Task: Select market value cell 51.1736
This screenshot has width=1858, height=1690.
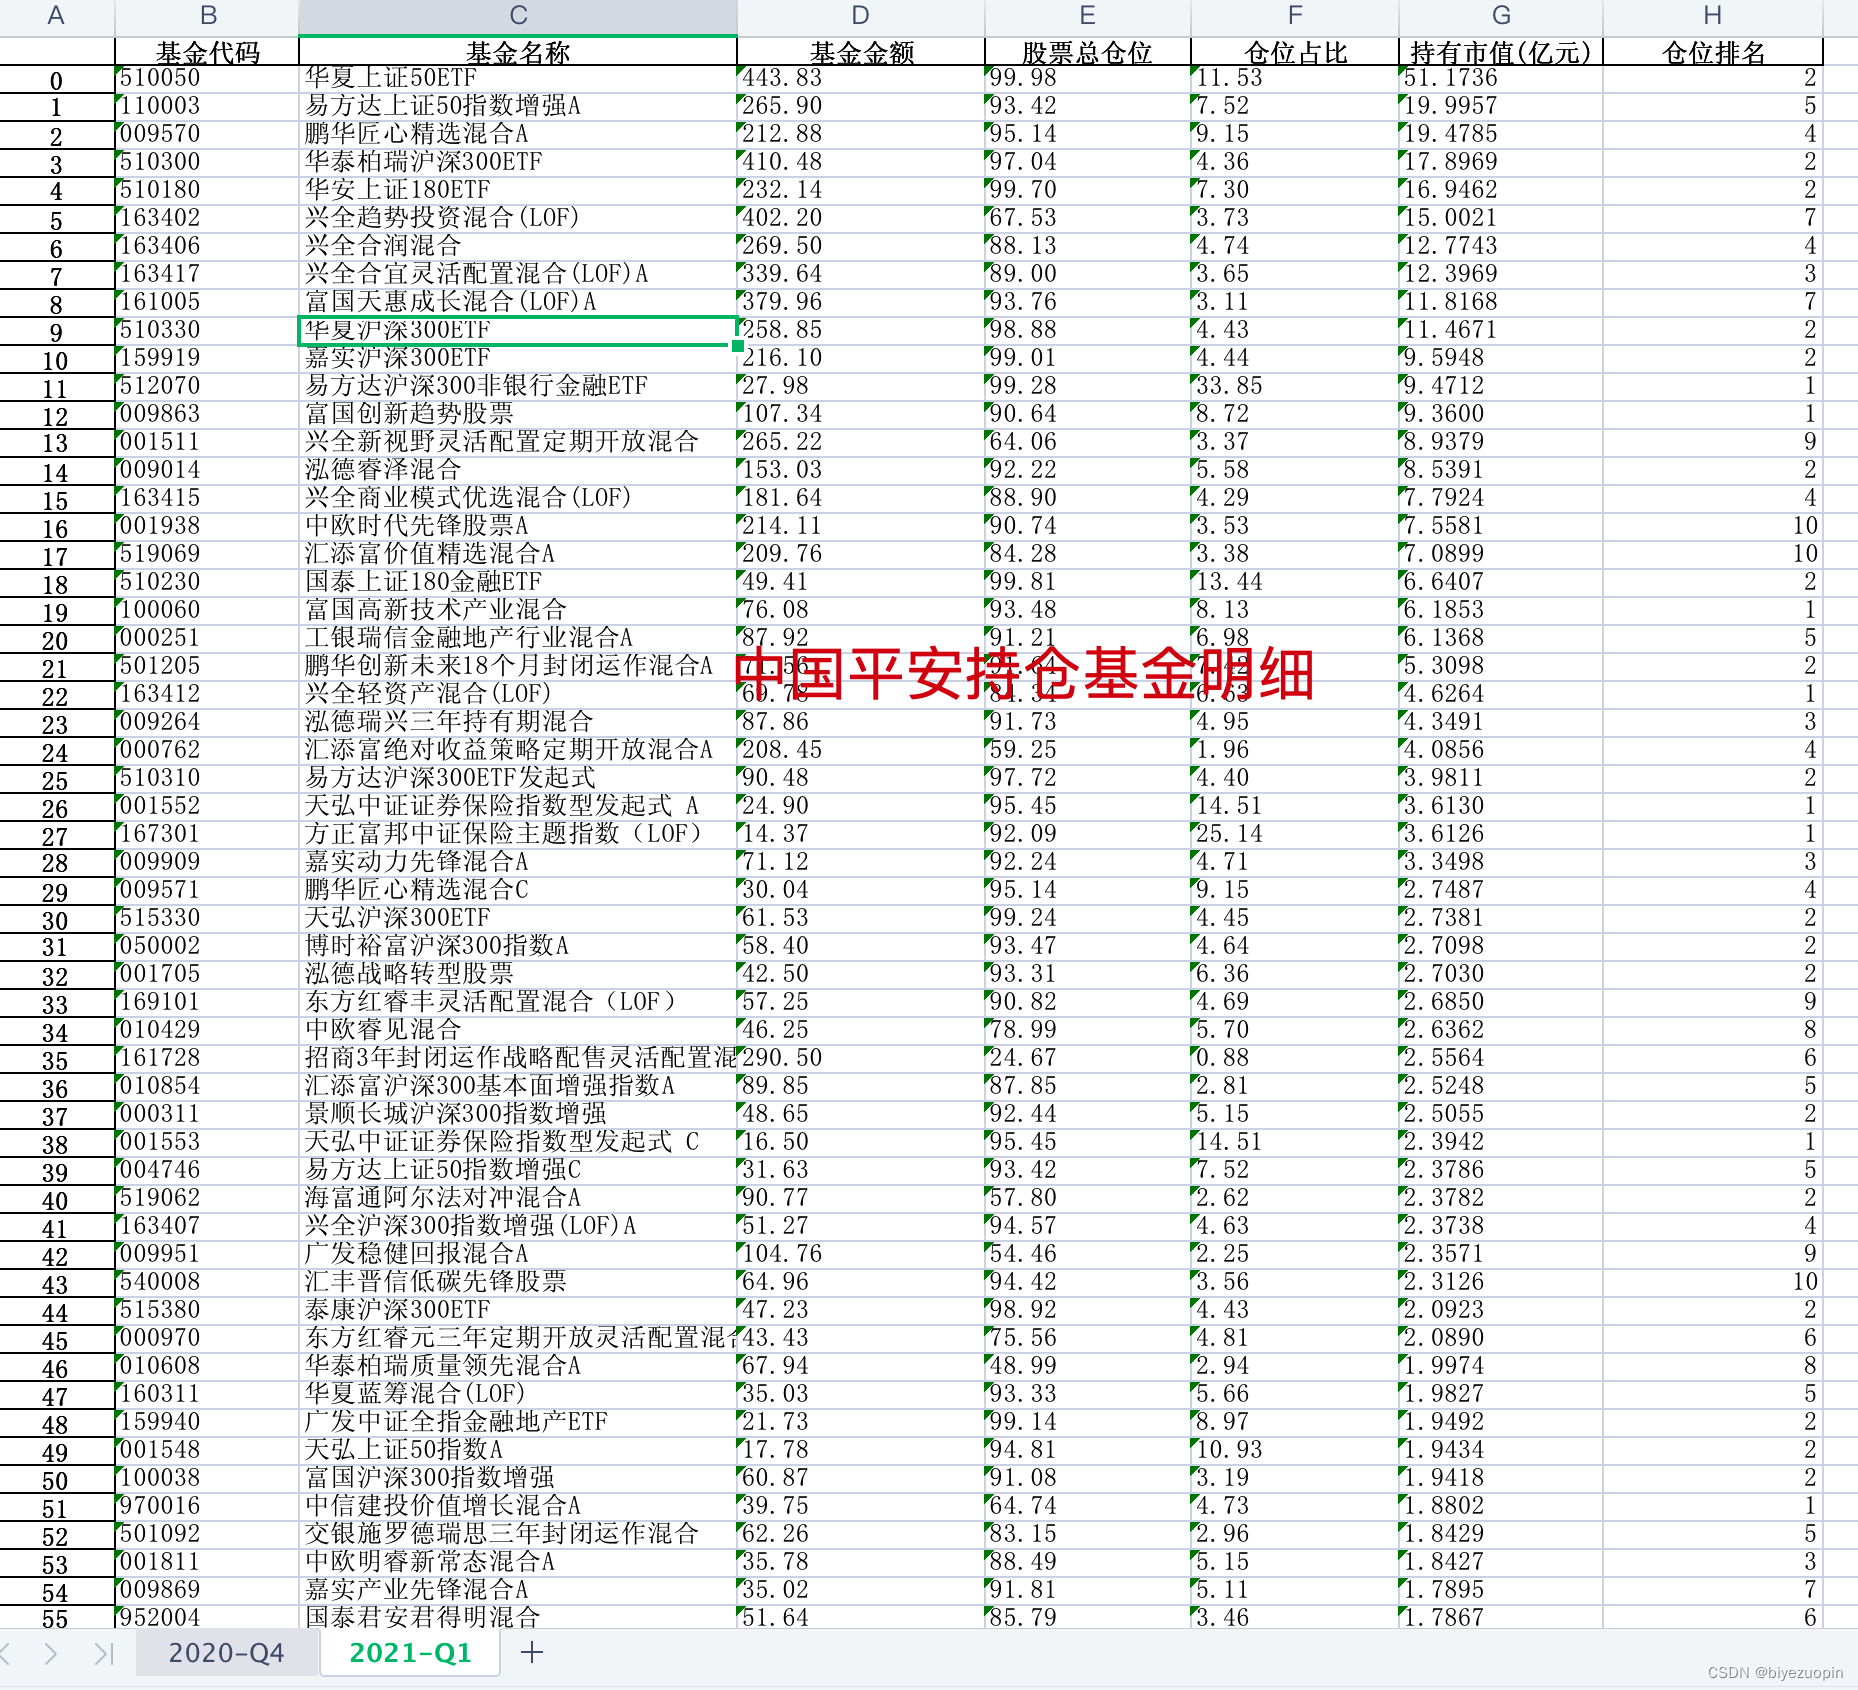Action: click(1500, 78)
